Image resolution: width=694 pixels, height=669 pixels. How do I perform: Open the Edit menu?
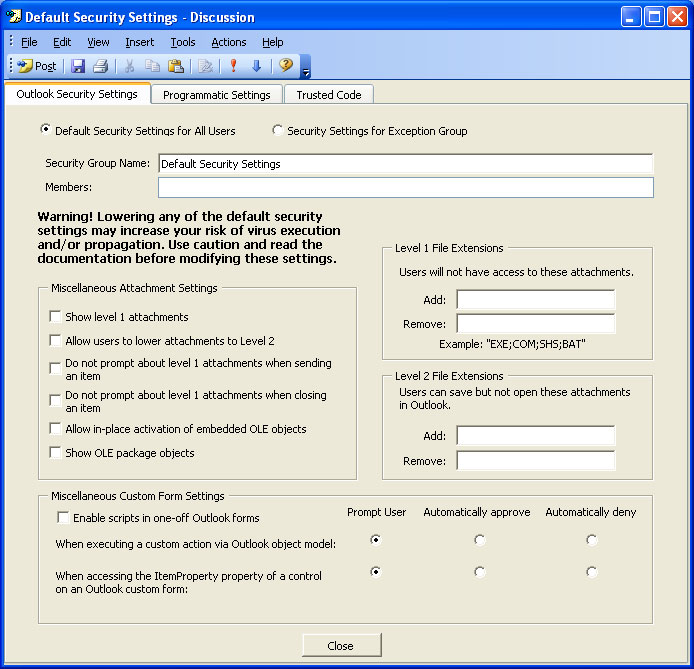(x=62, y=42)
